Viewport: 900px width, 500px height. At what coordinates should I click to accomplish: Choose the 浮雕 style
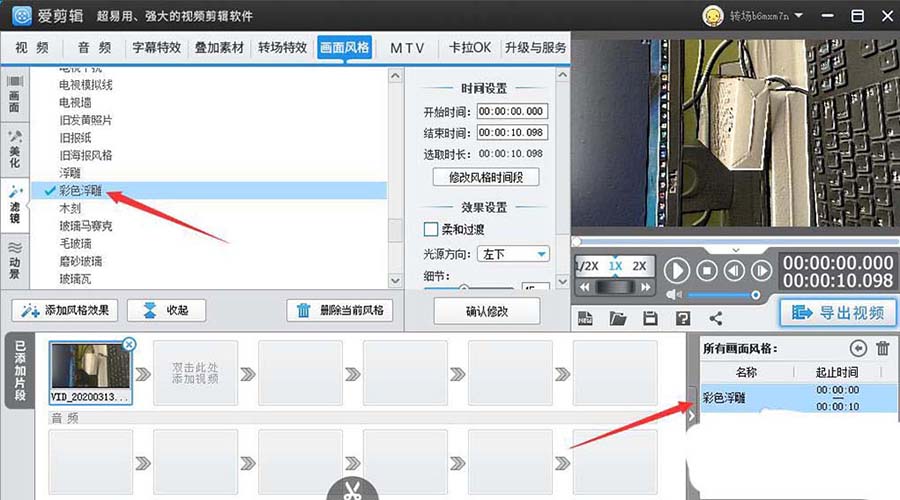click(69, 173)
